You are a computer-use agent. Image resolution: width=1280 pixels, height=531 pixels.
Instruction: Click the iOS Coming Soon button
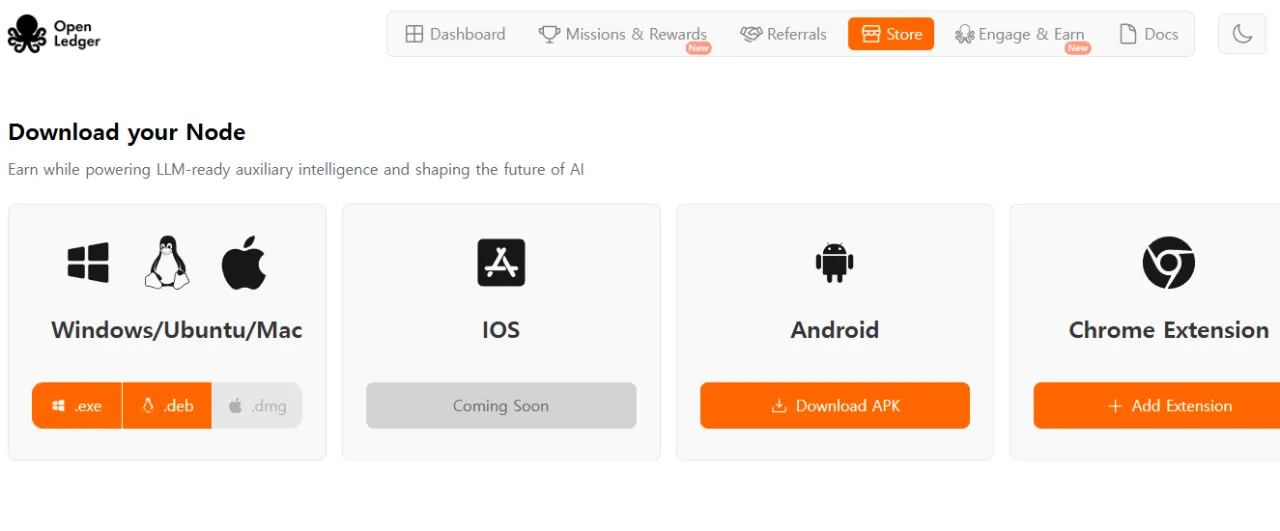[x=501, y=406]
